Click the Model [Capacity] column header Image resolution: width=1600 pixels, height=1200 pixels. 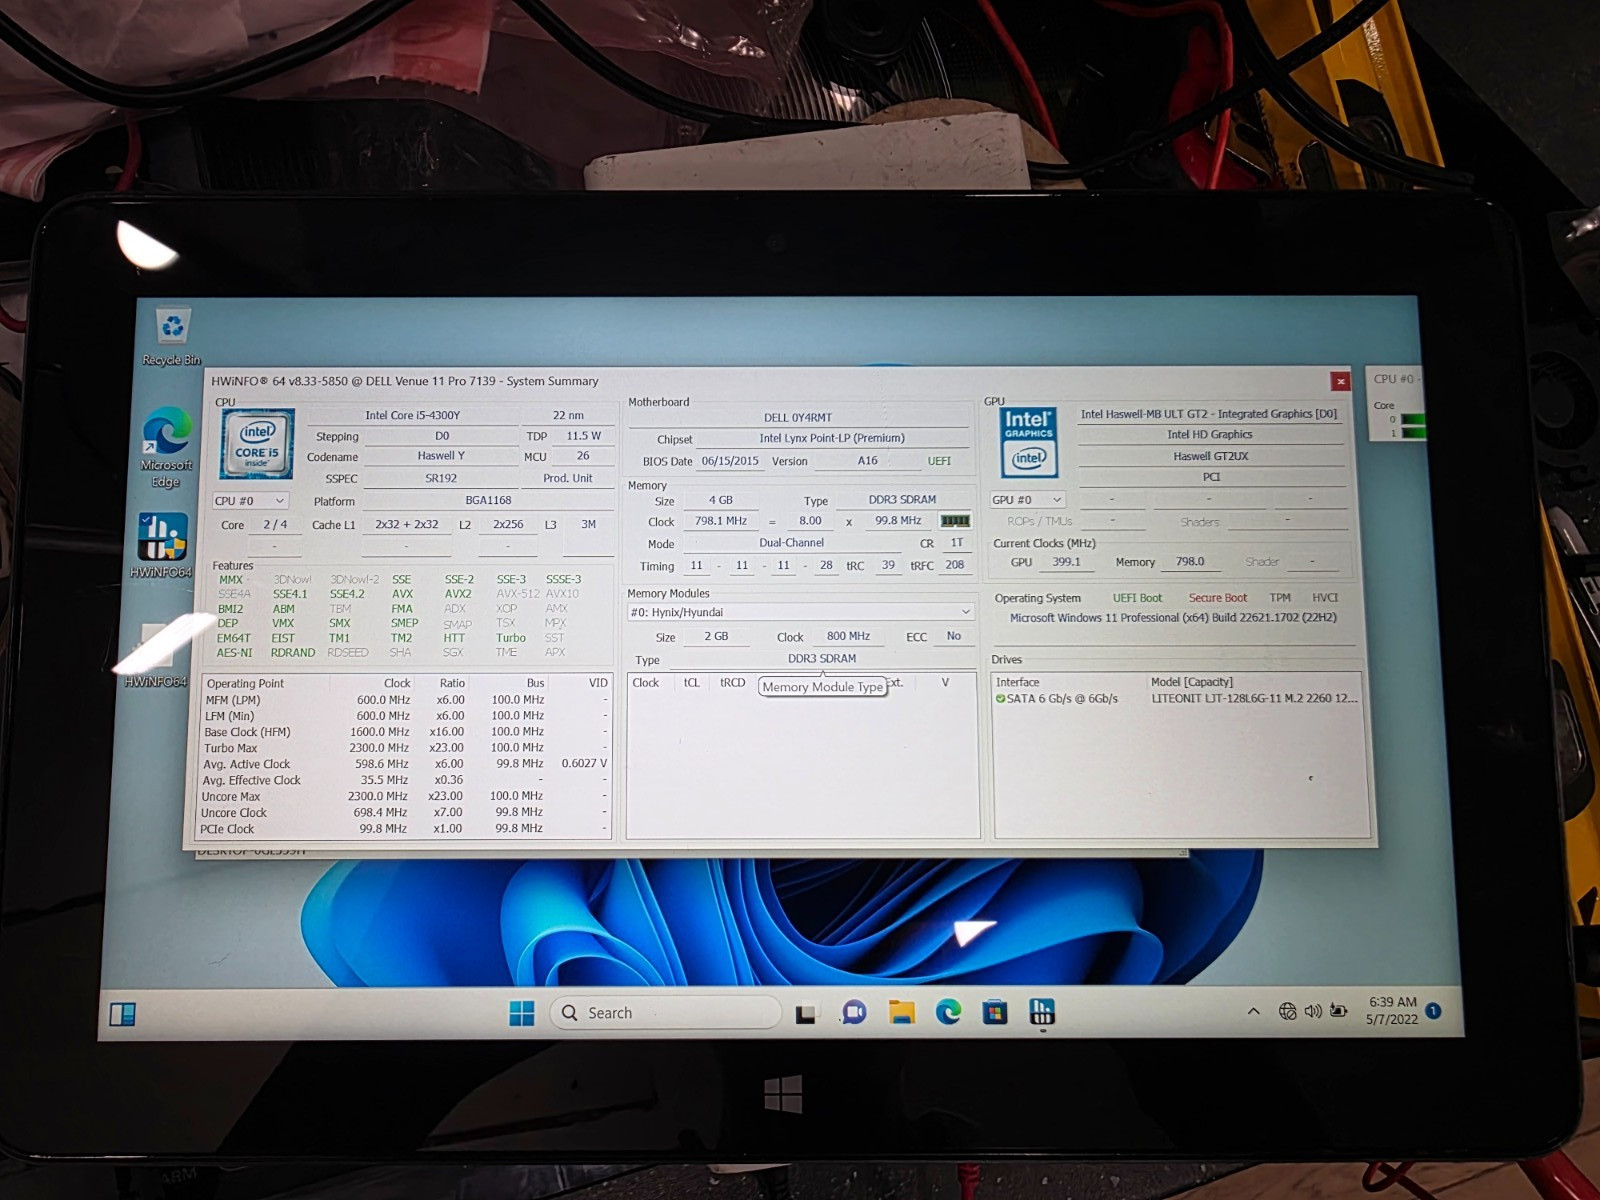pos(1192,682)
